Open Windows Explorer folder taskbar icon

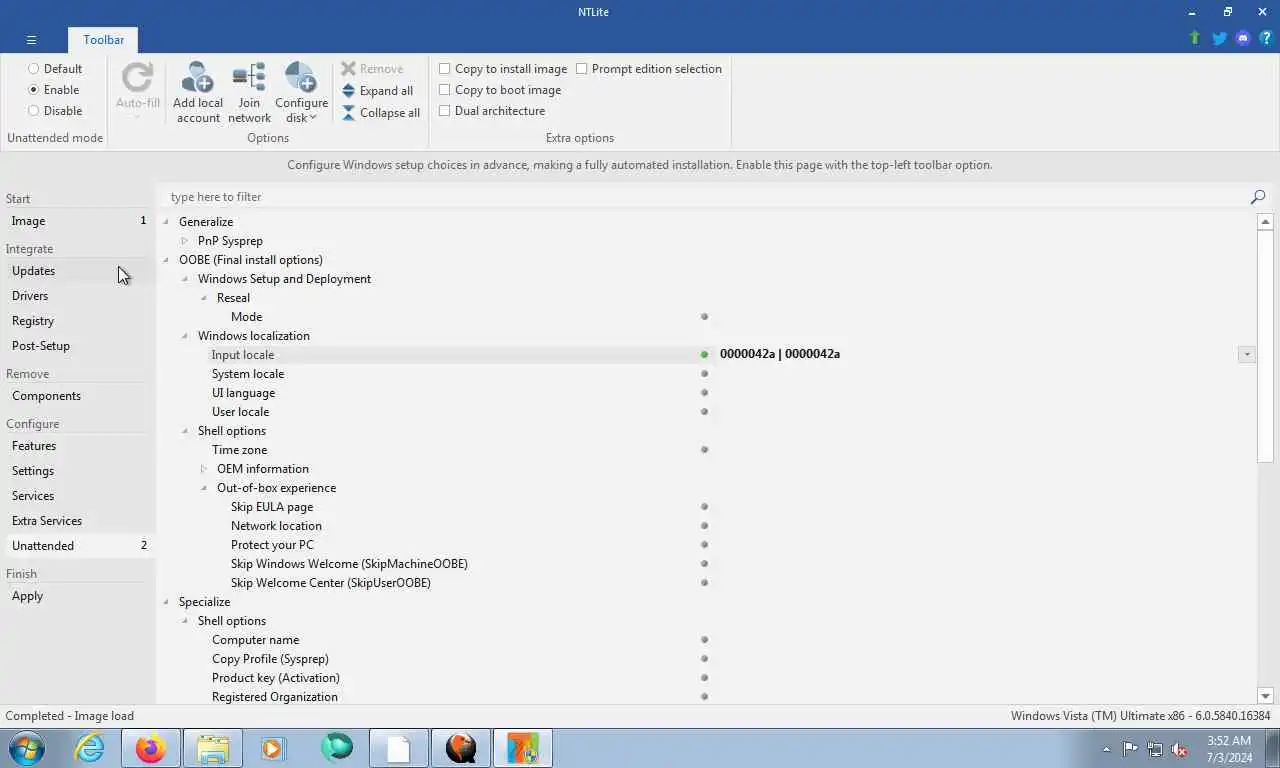(212, 748)
